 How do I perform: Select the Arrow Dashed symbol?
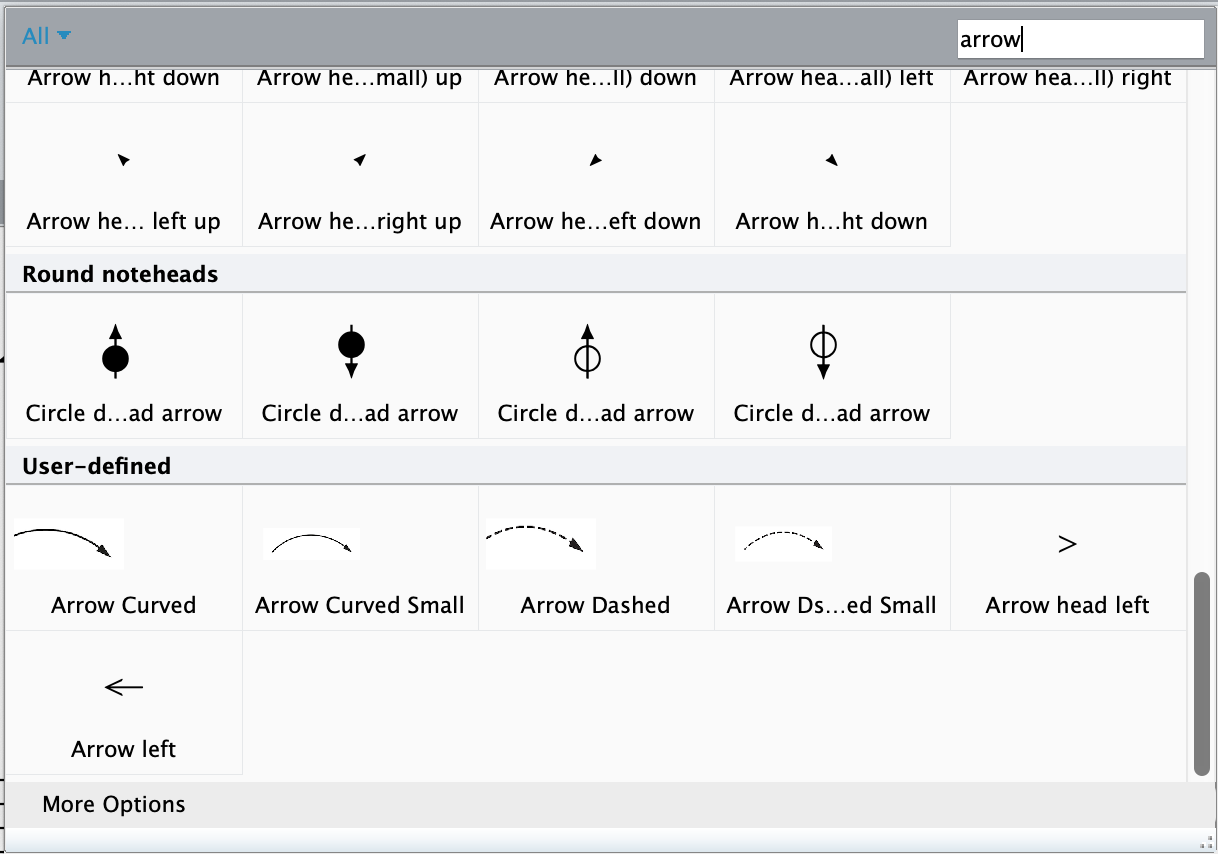[596, 560]
